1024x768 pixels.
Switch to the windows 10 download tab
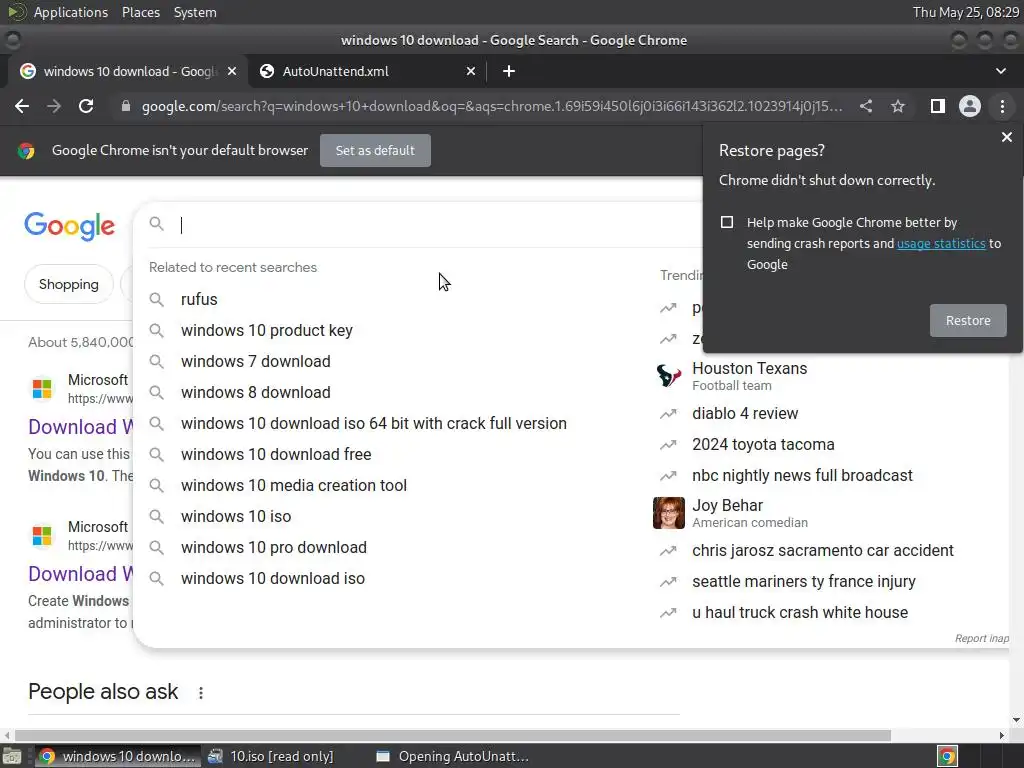click(x=127, y=71)
